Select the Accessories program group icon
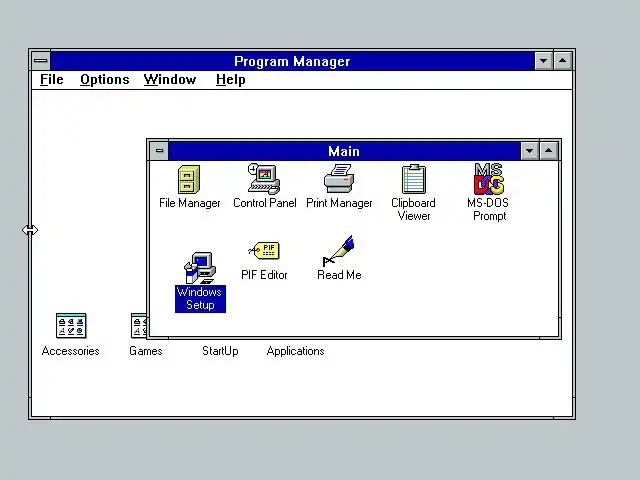 click(71, 325)
